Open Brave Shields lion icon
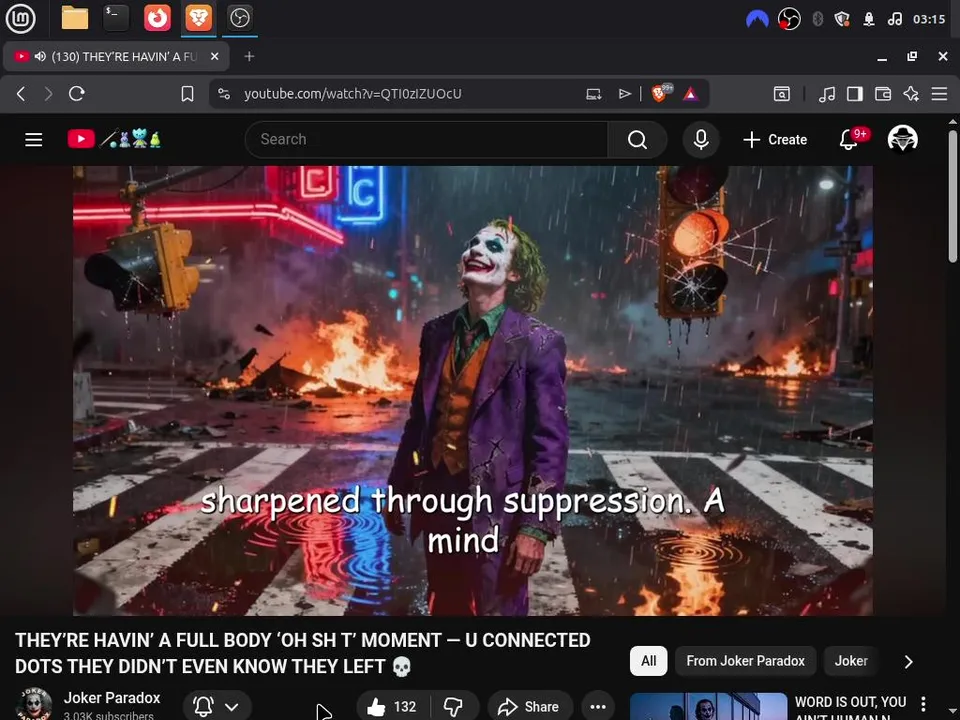Viewport: 960px width, 720px height. pyautogui.click(x=661, y=93)
